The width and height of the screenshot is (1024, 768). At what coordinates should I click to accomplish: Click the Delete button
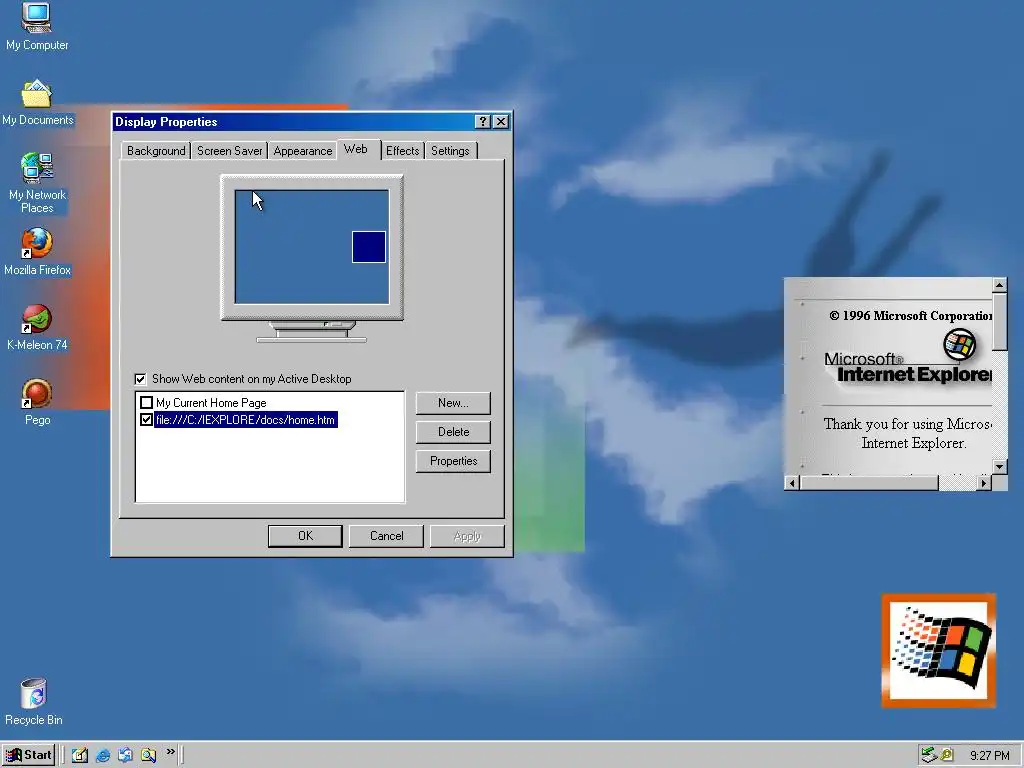(453, 432)
